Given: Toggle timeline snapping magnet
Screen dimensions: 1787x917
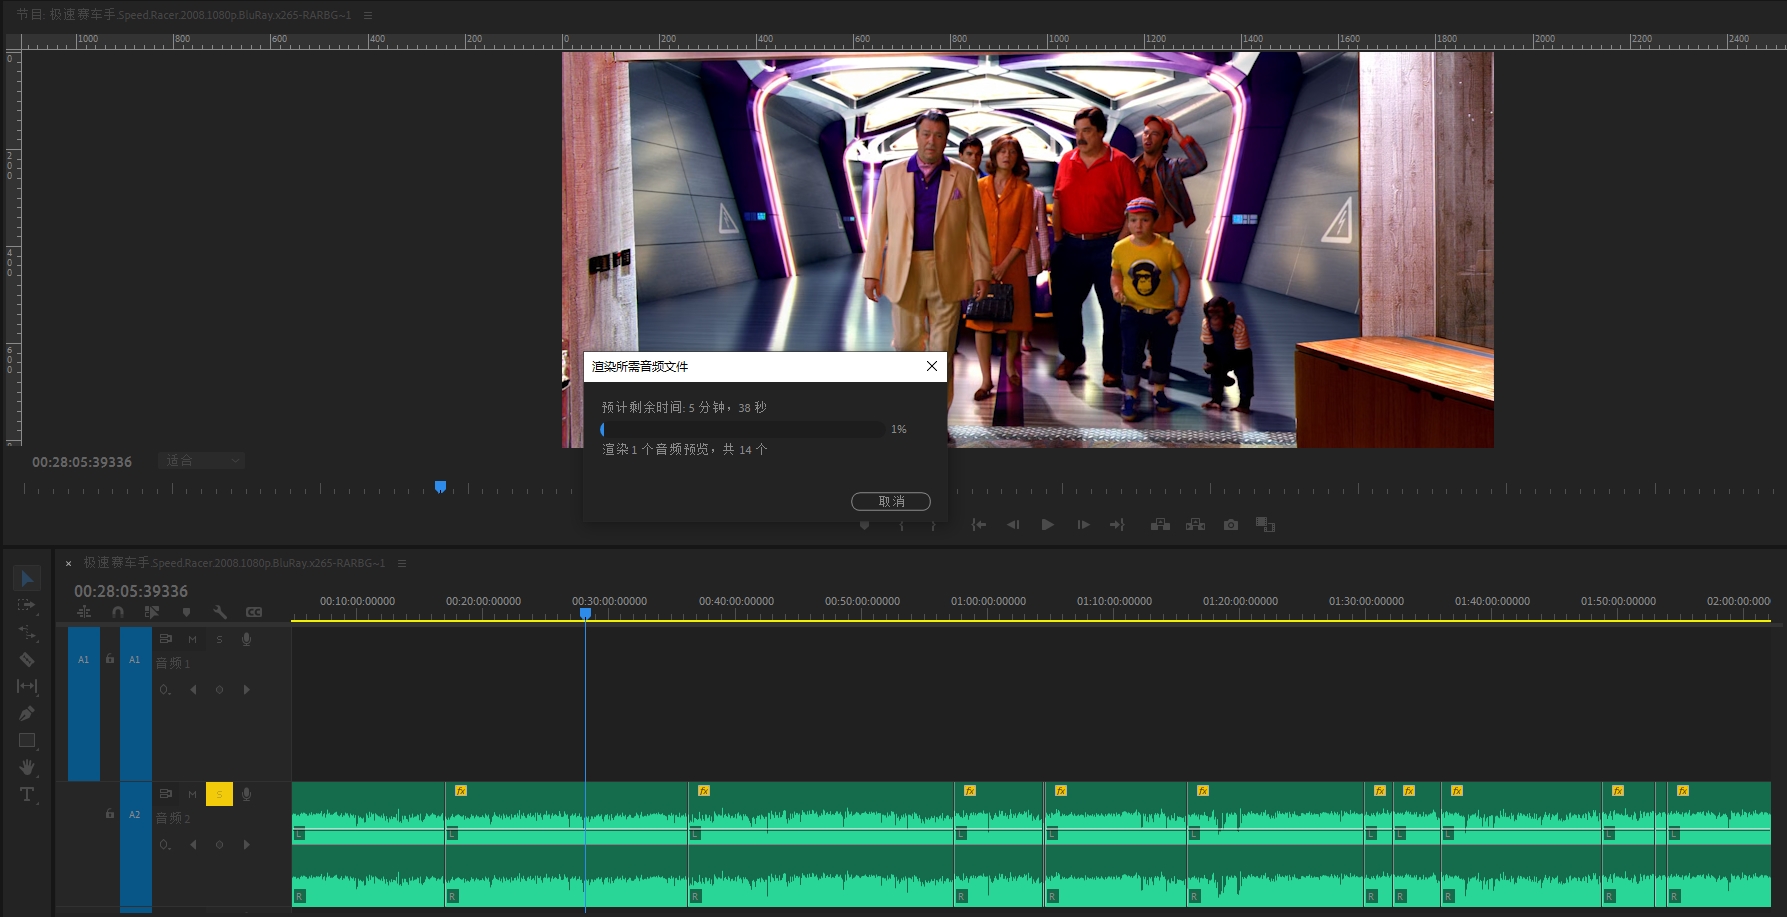Looking at the screenshot, I should (x=118, y=612).
